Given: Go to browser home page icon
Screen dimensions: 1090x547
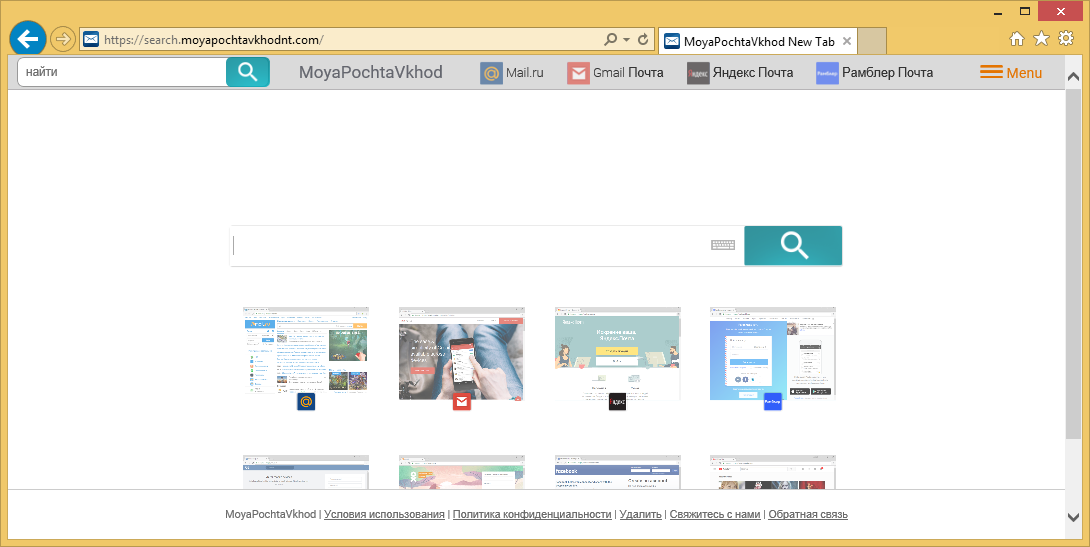Looking at the screenshot, I should (1017, 39).
